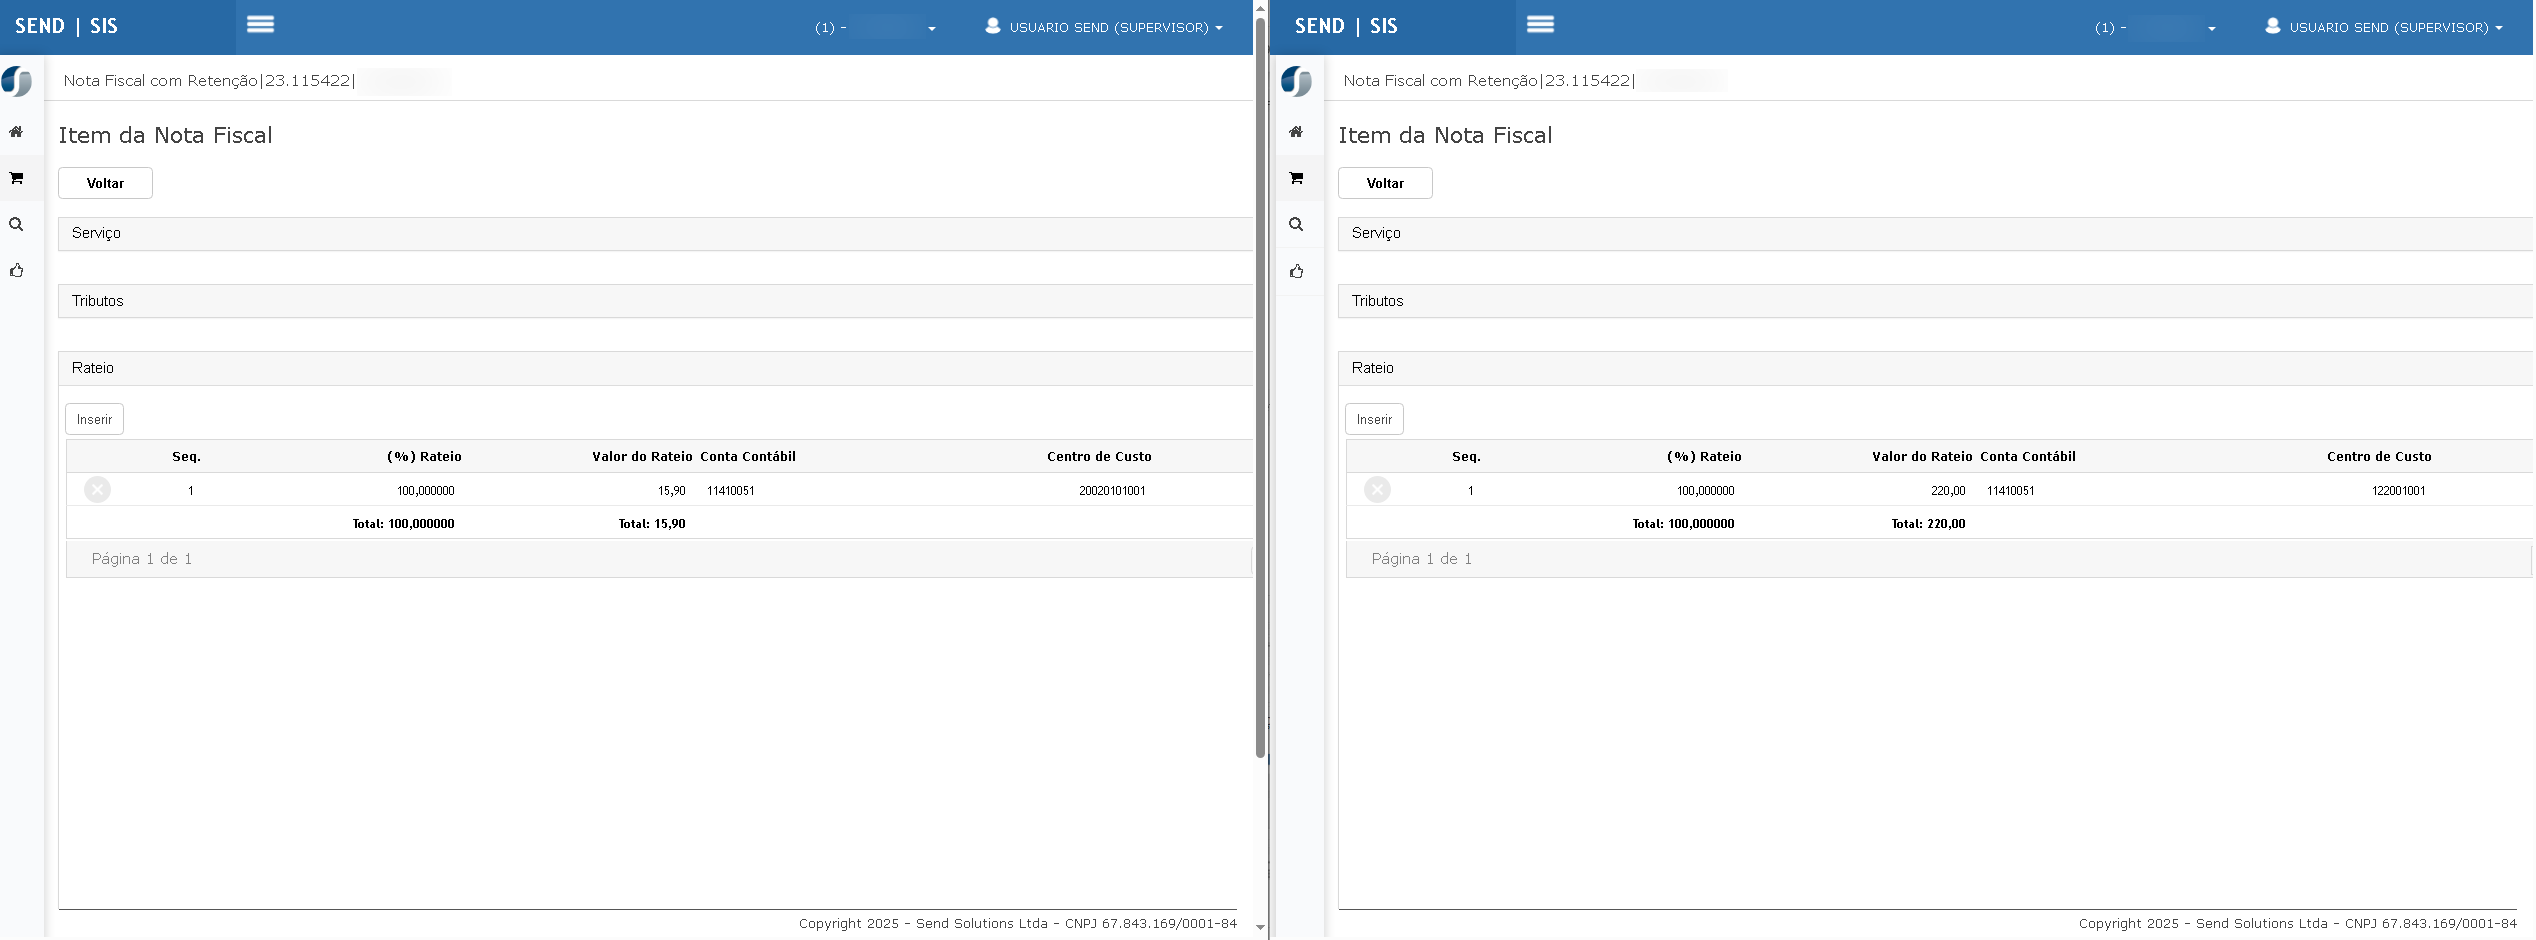Click Conta Contábil 11410051 in left window
Screen dimensions: 2536x940
click(x=731, y=491)
